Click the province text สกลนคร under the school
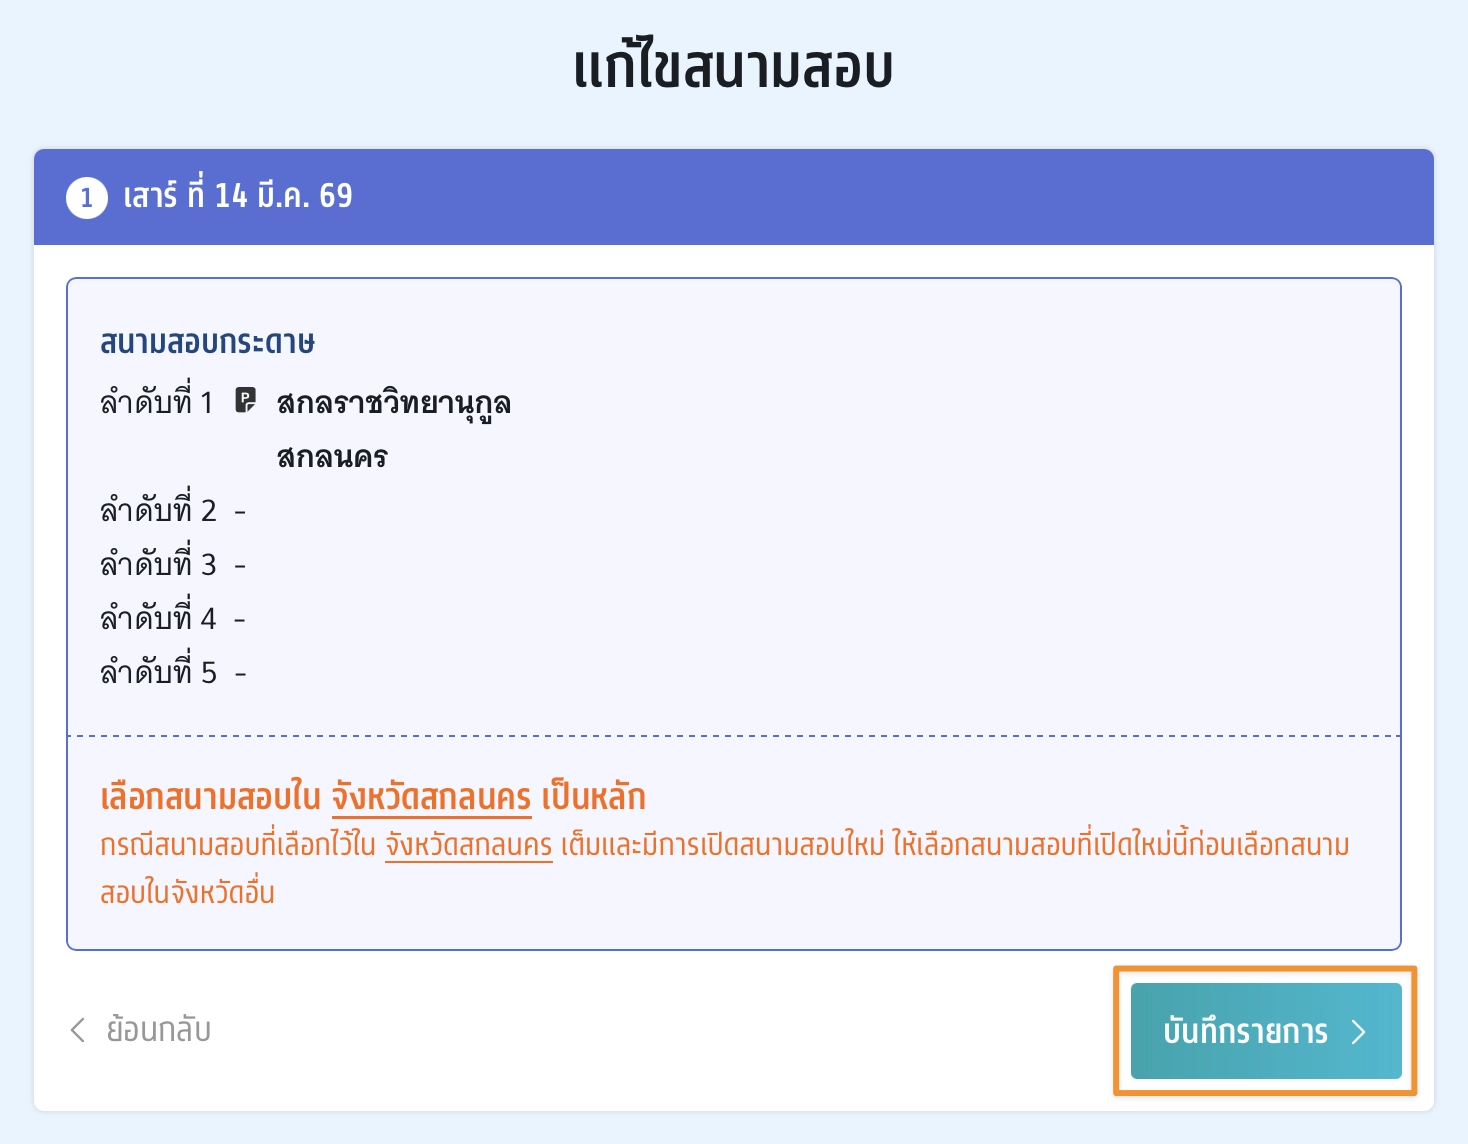1468x1144 pixels. pos(332,458)
